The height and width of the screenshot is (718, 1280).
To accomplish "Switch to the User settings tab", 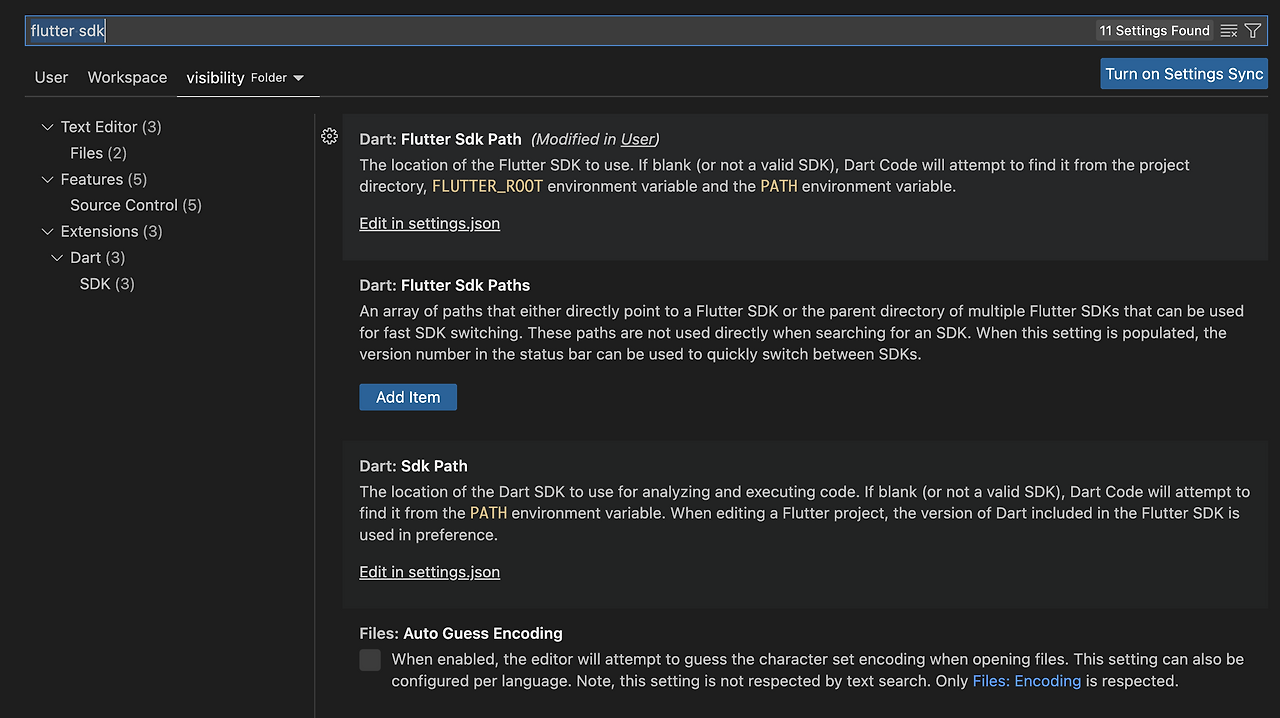I will 51,77.
